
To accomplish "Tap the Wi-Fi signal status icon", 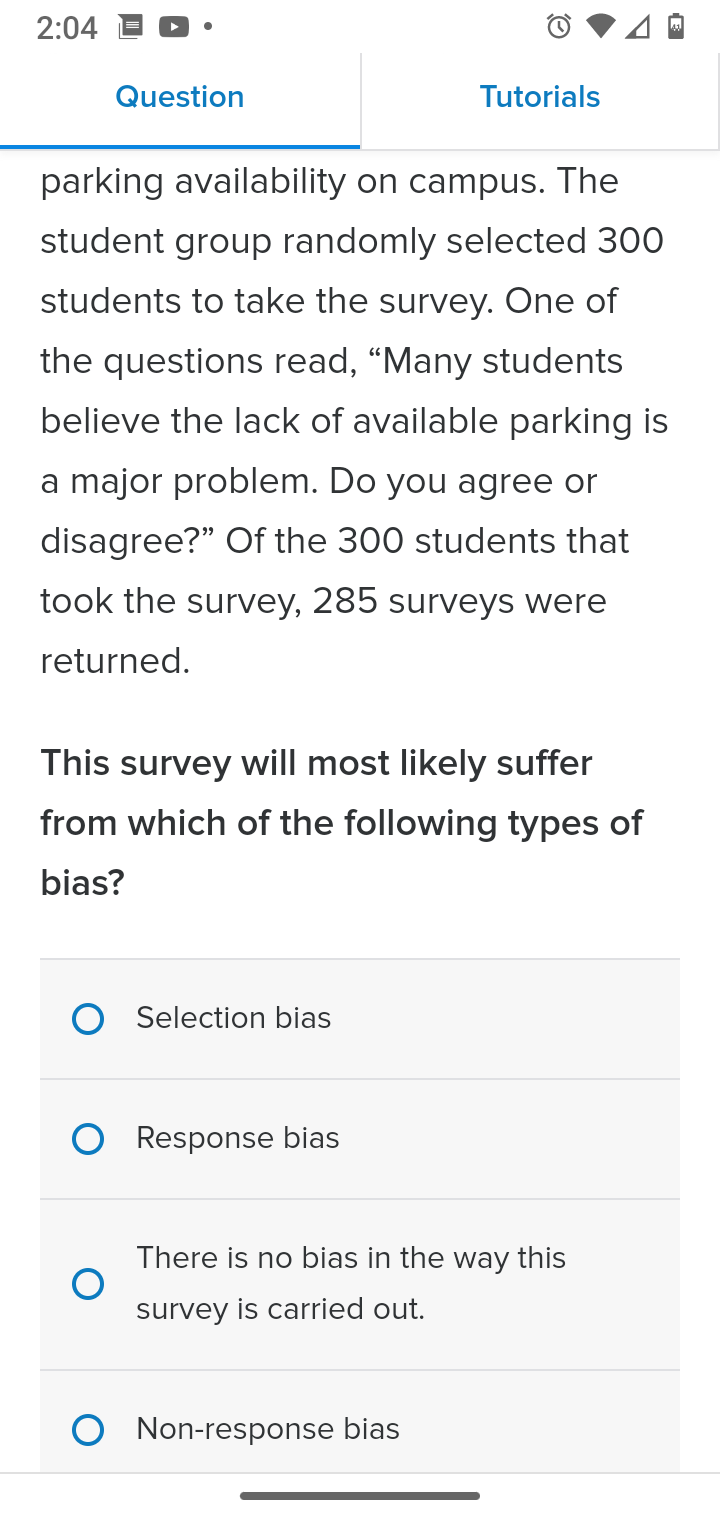I will coord(600,26).
